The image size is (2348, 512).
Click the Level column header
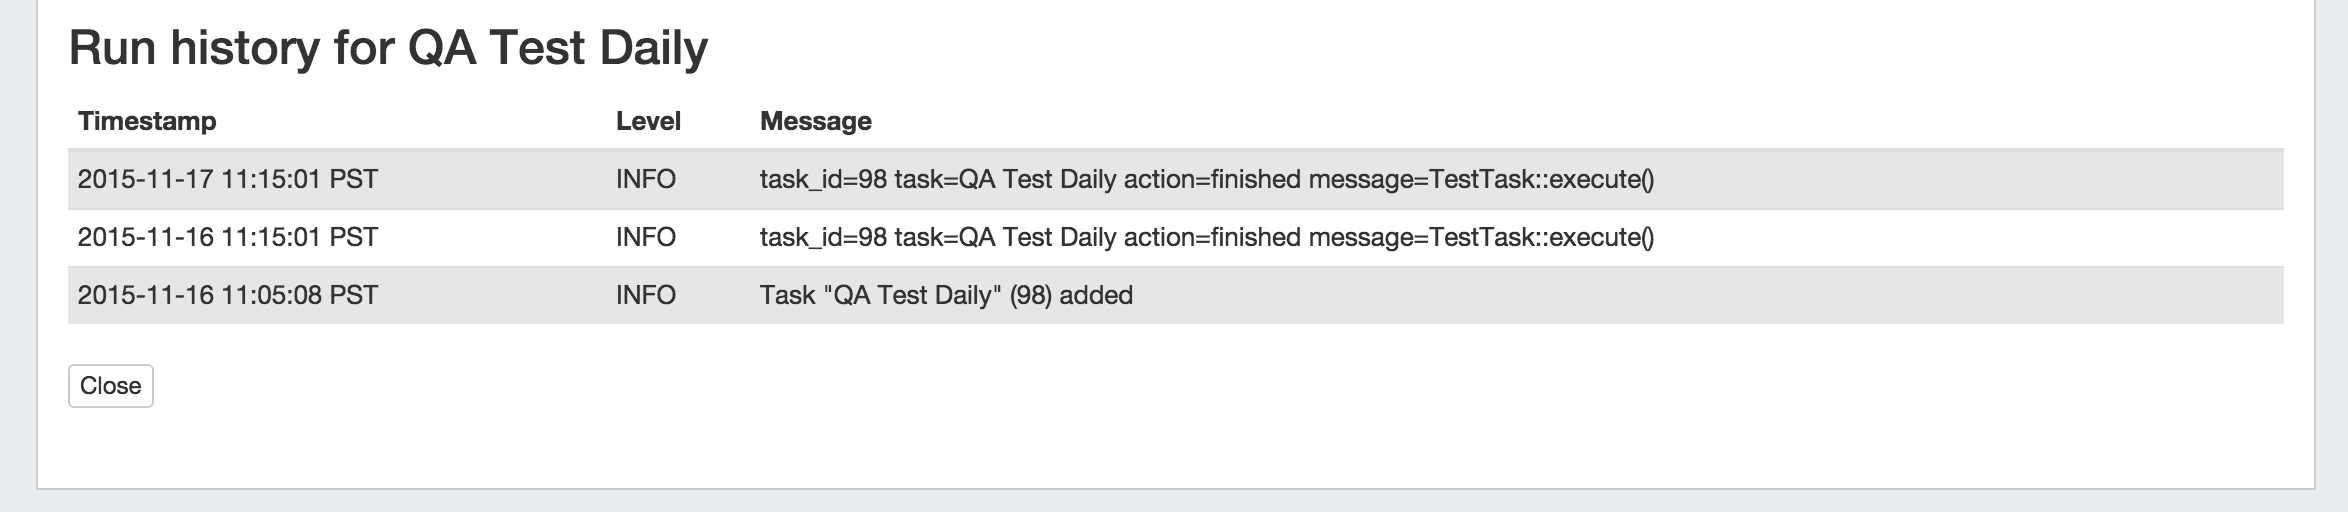pos(648,121)
